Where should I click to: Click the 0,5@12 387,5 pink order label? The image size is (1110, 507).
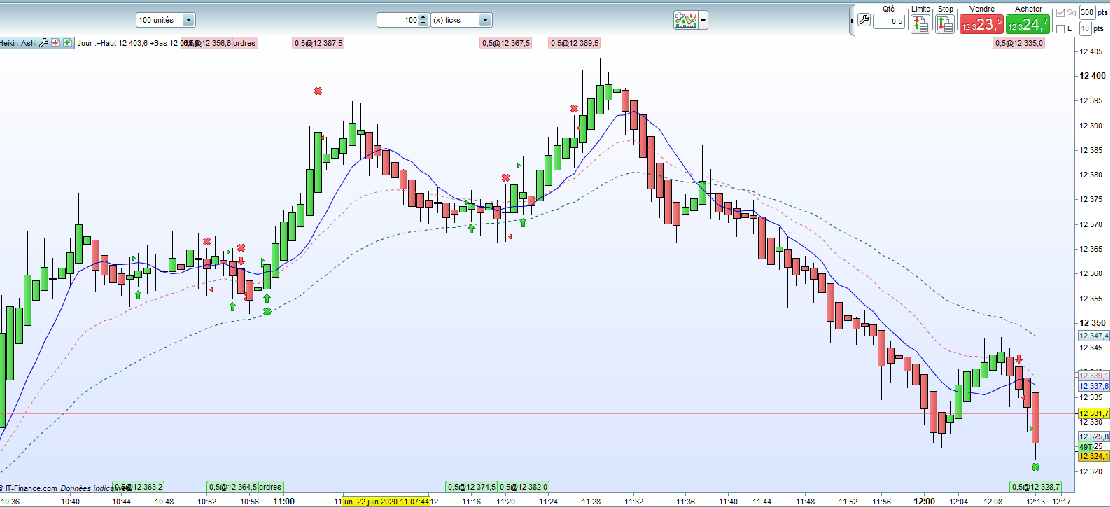[x=318, y=43]
